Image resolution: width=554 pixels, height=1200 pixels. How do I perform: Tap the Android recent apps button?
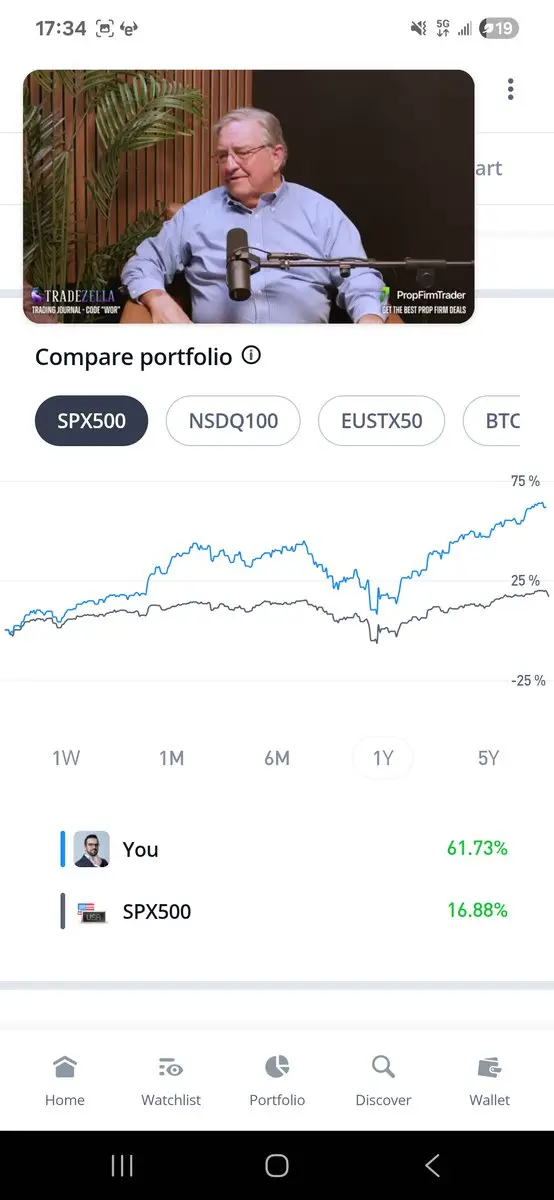[x=122, y=1165]
